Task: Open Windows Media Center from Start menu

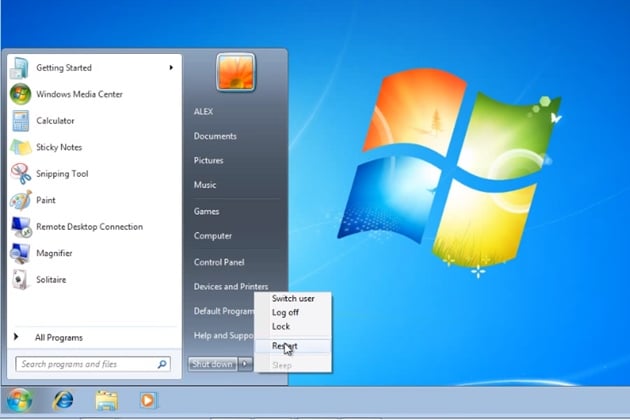Action: (x=79, y=94)
